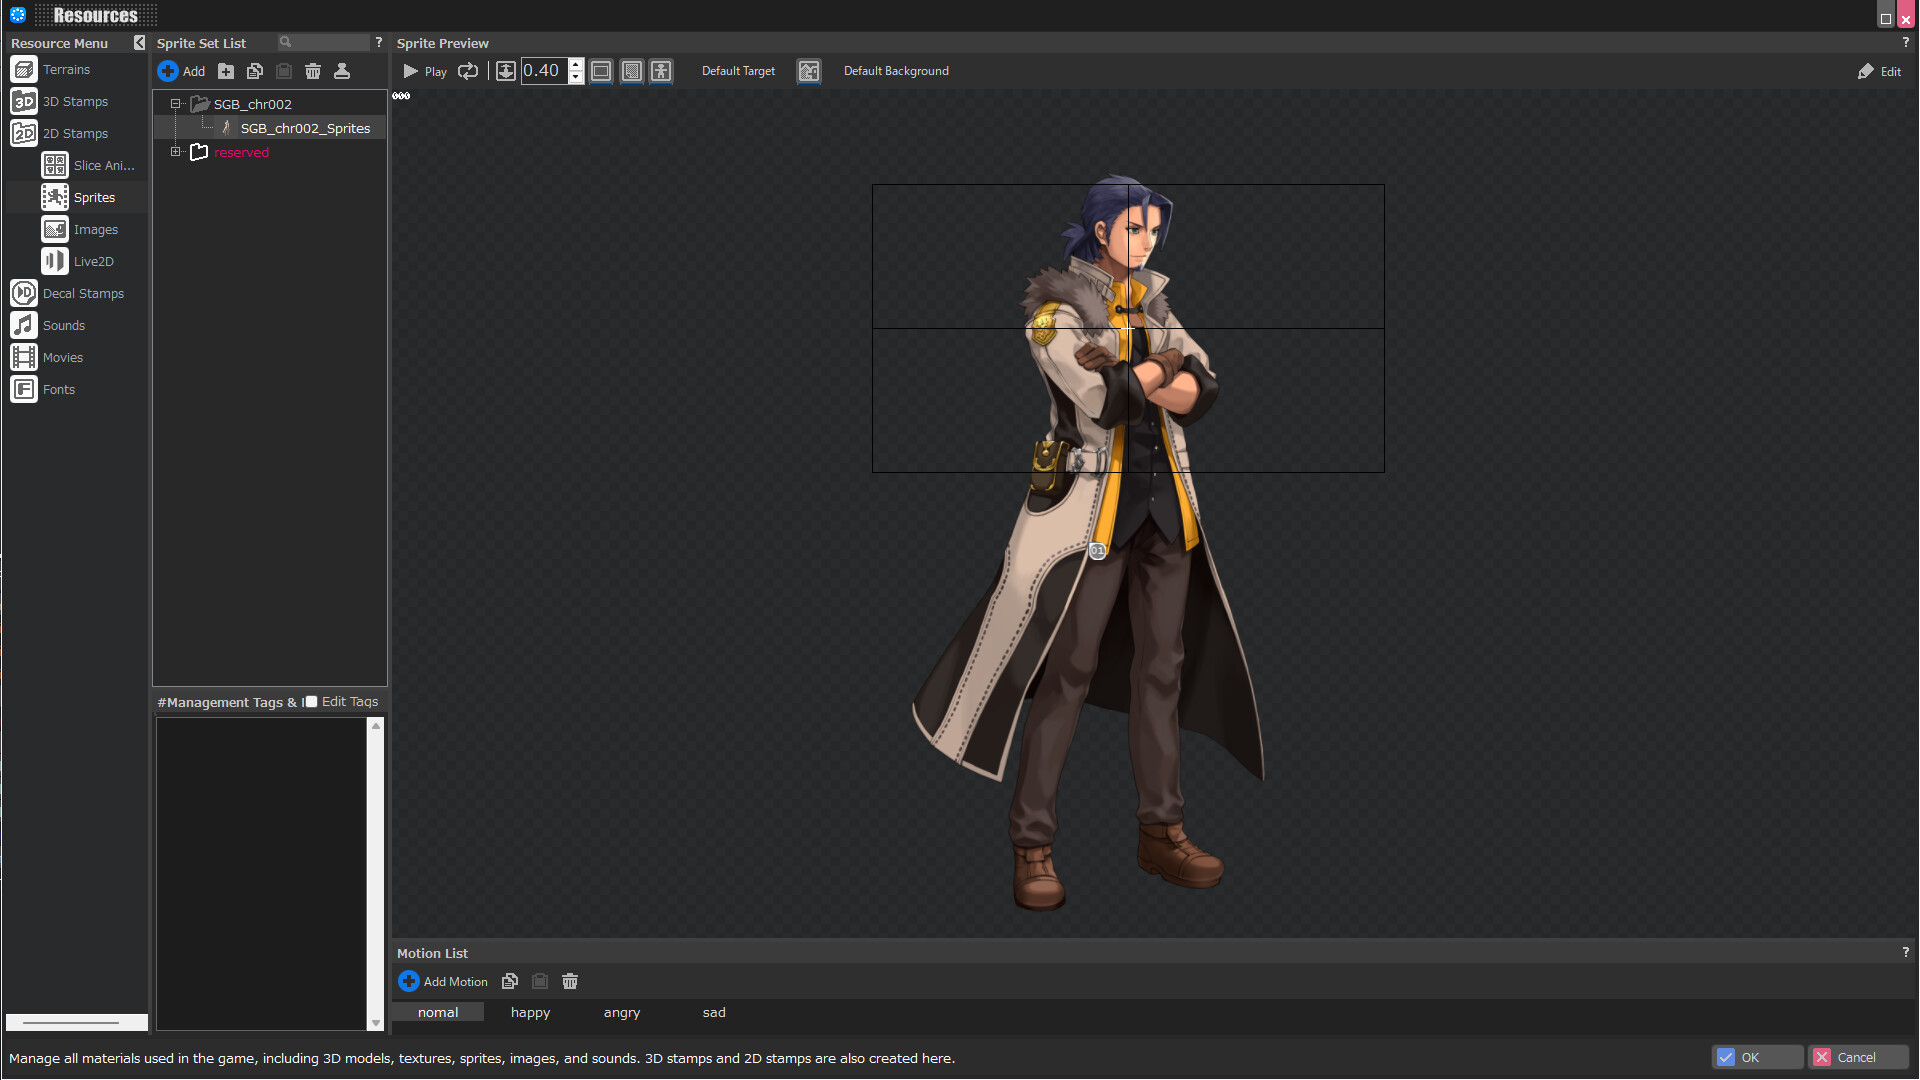Enable the Edit Tags checkbox
The width and height of the screenshot is (1920, 1080).
point(311,702)
